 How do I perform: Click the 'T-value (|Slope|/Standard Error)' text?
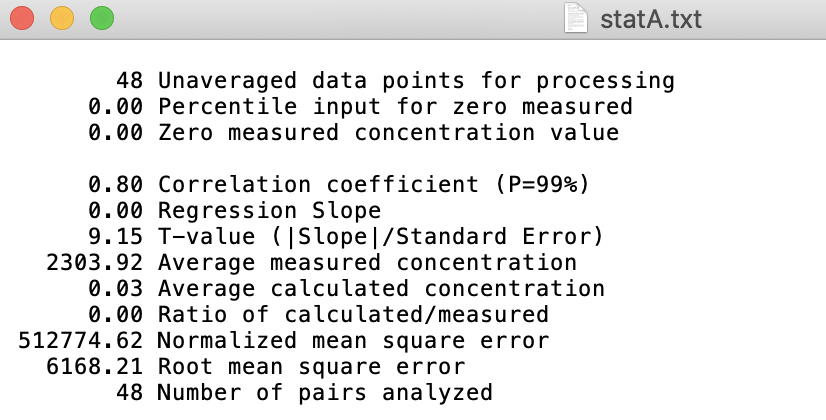point(380,236)
